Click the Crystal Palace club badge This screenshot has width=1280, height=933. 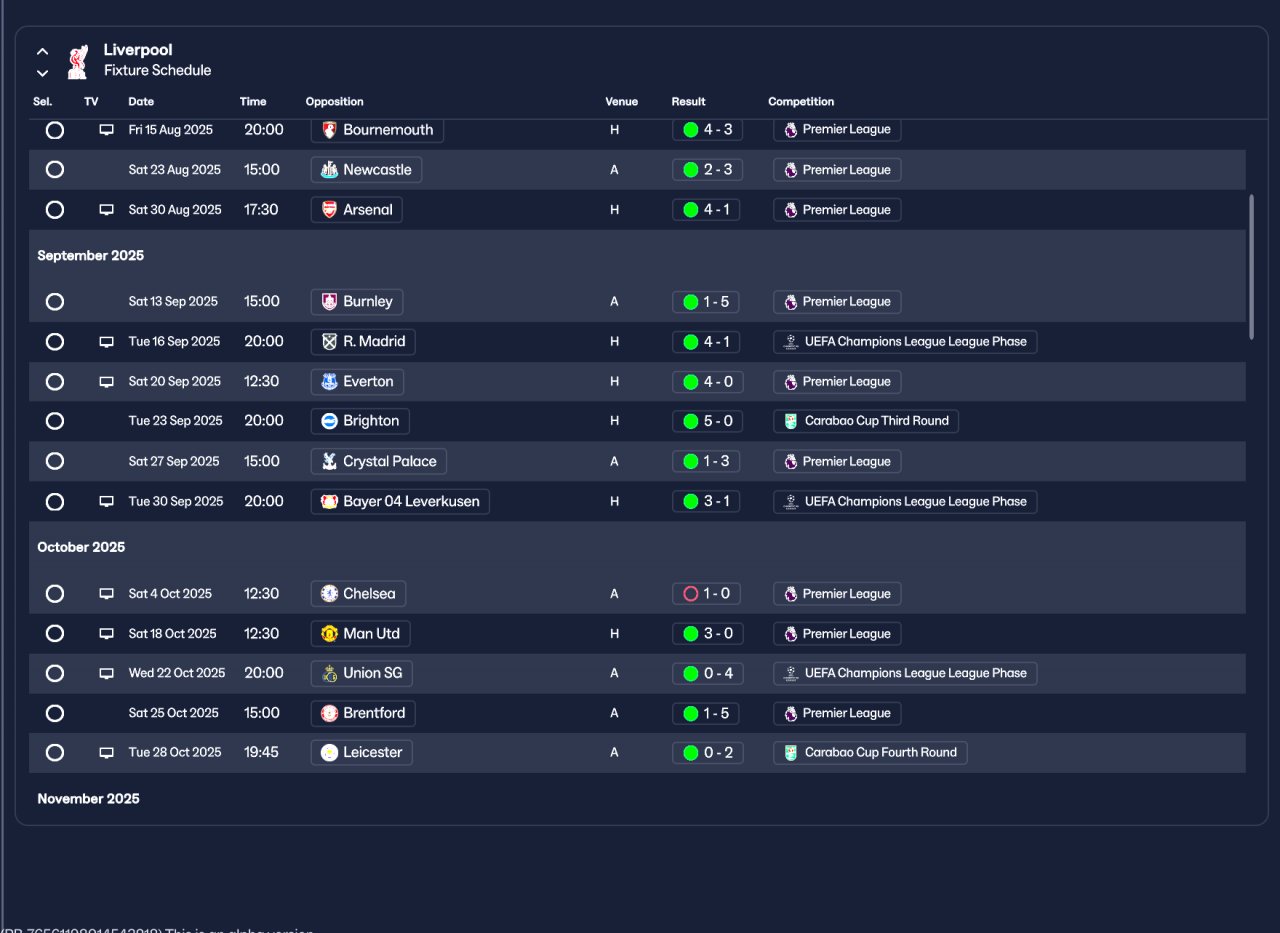(x=329, y=462)
